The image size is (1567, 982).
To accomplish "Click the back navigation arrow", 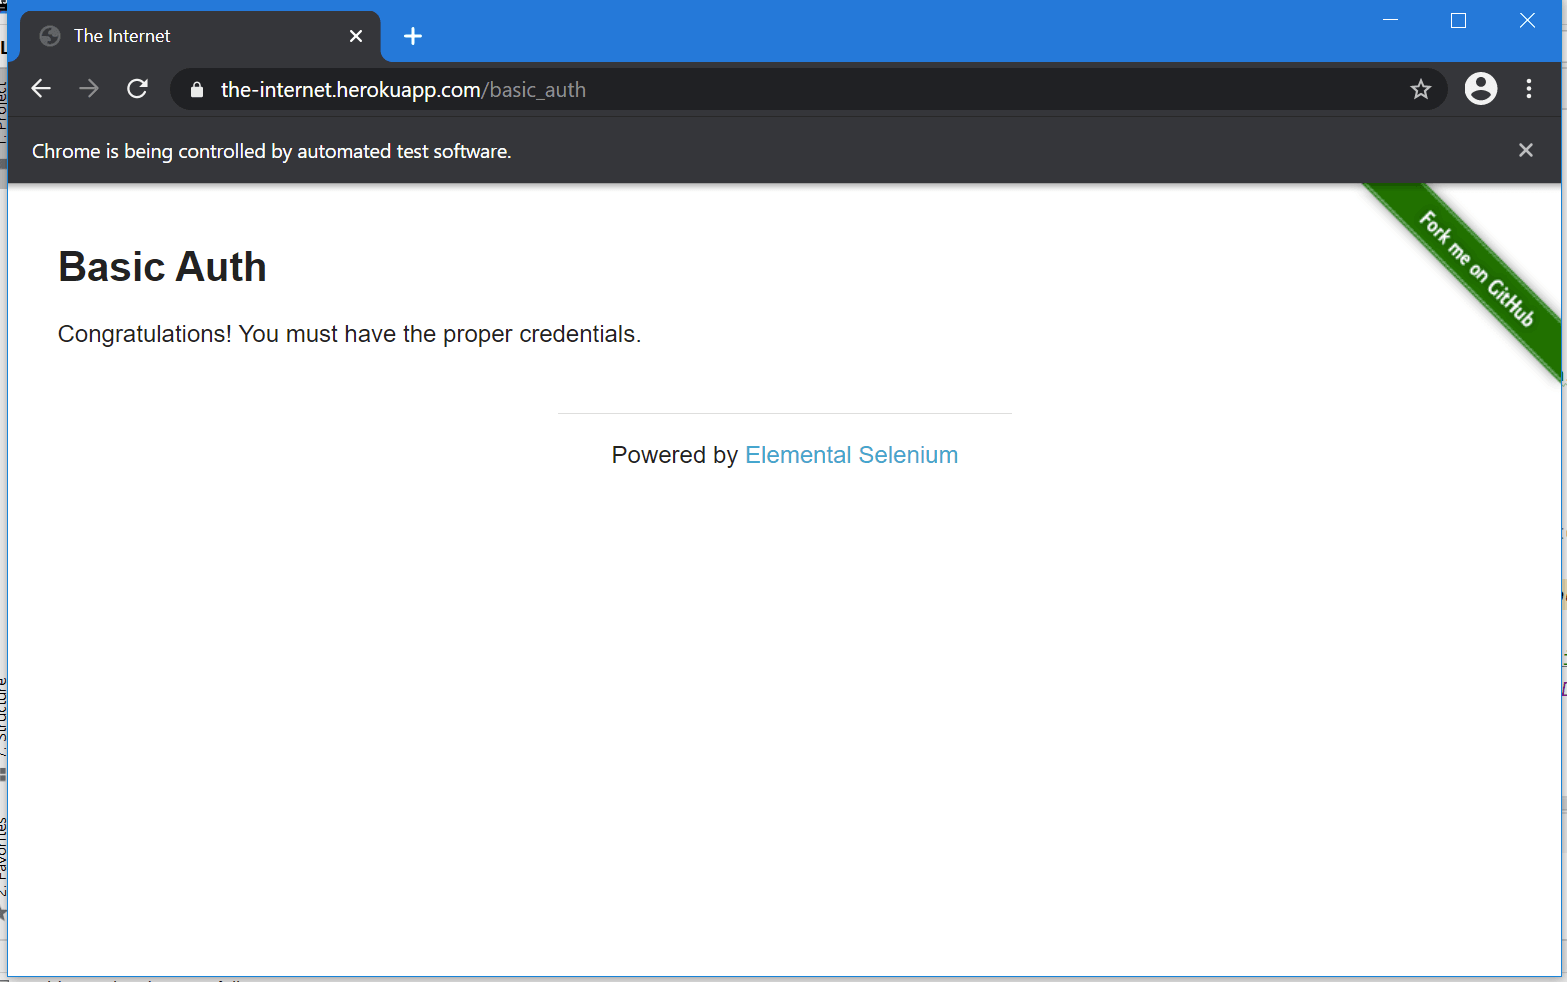I will click(40, 88).
